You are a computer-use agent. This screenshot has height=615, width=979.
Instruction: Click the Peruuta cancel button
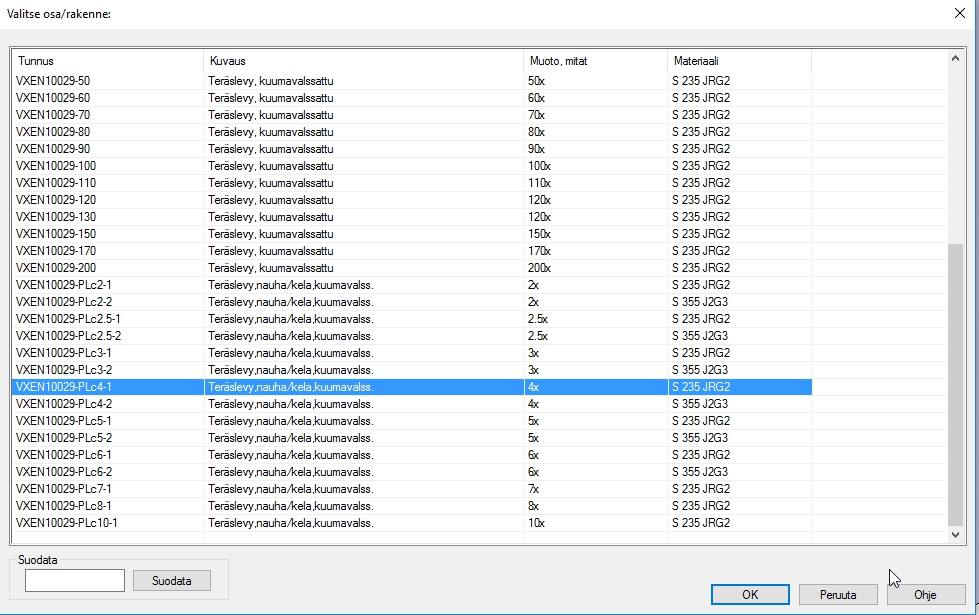click(838, 594)
